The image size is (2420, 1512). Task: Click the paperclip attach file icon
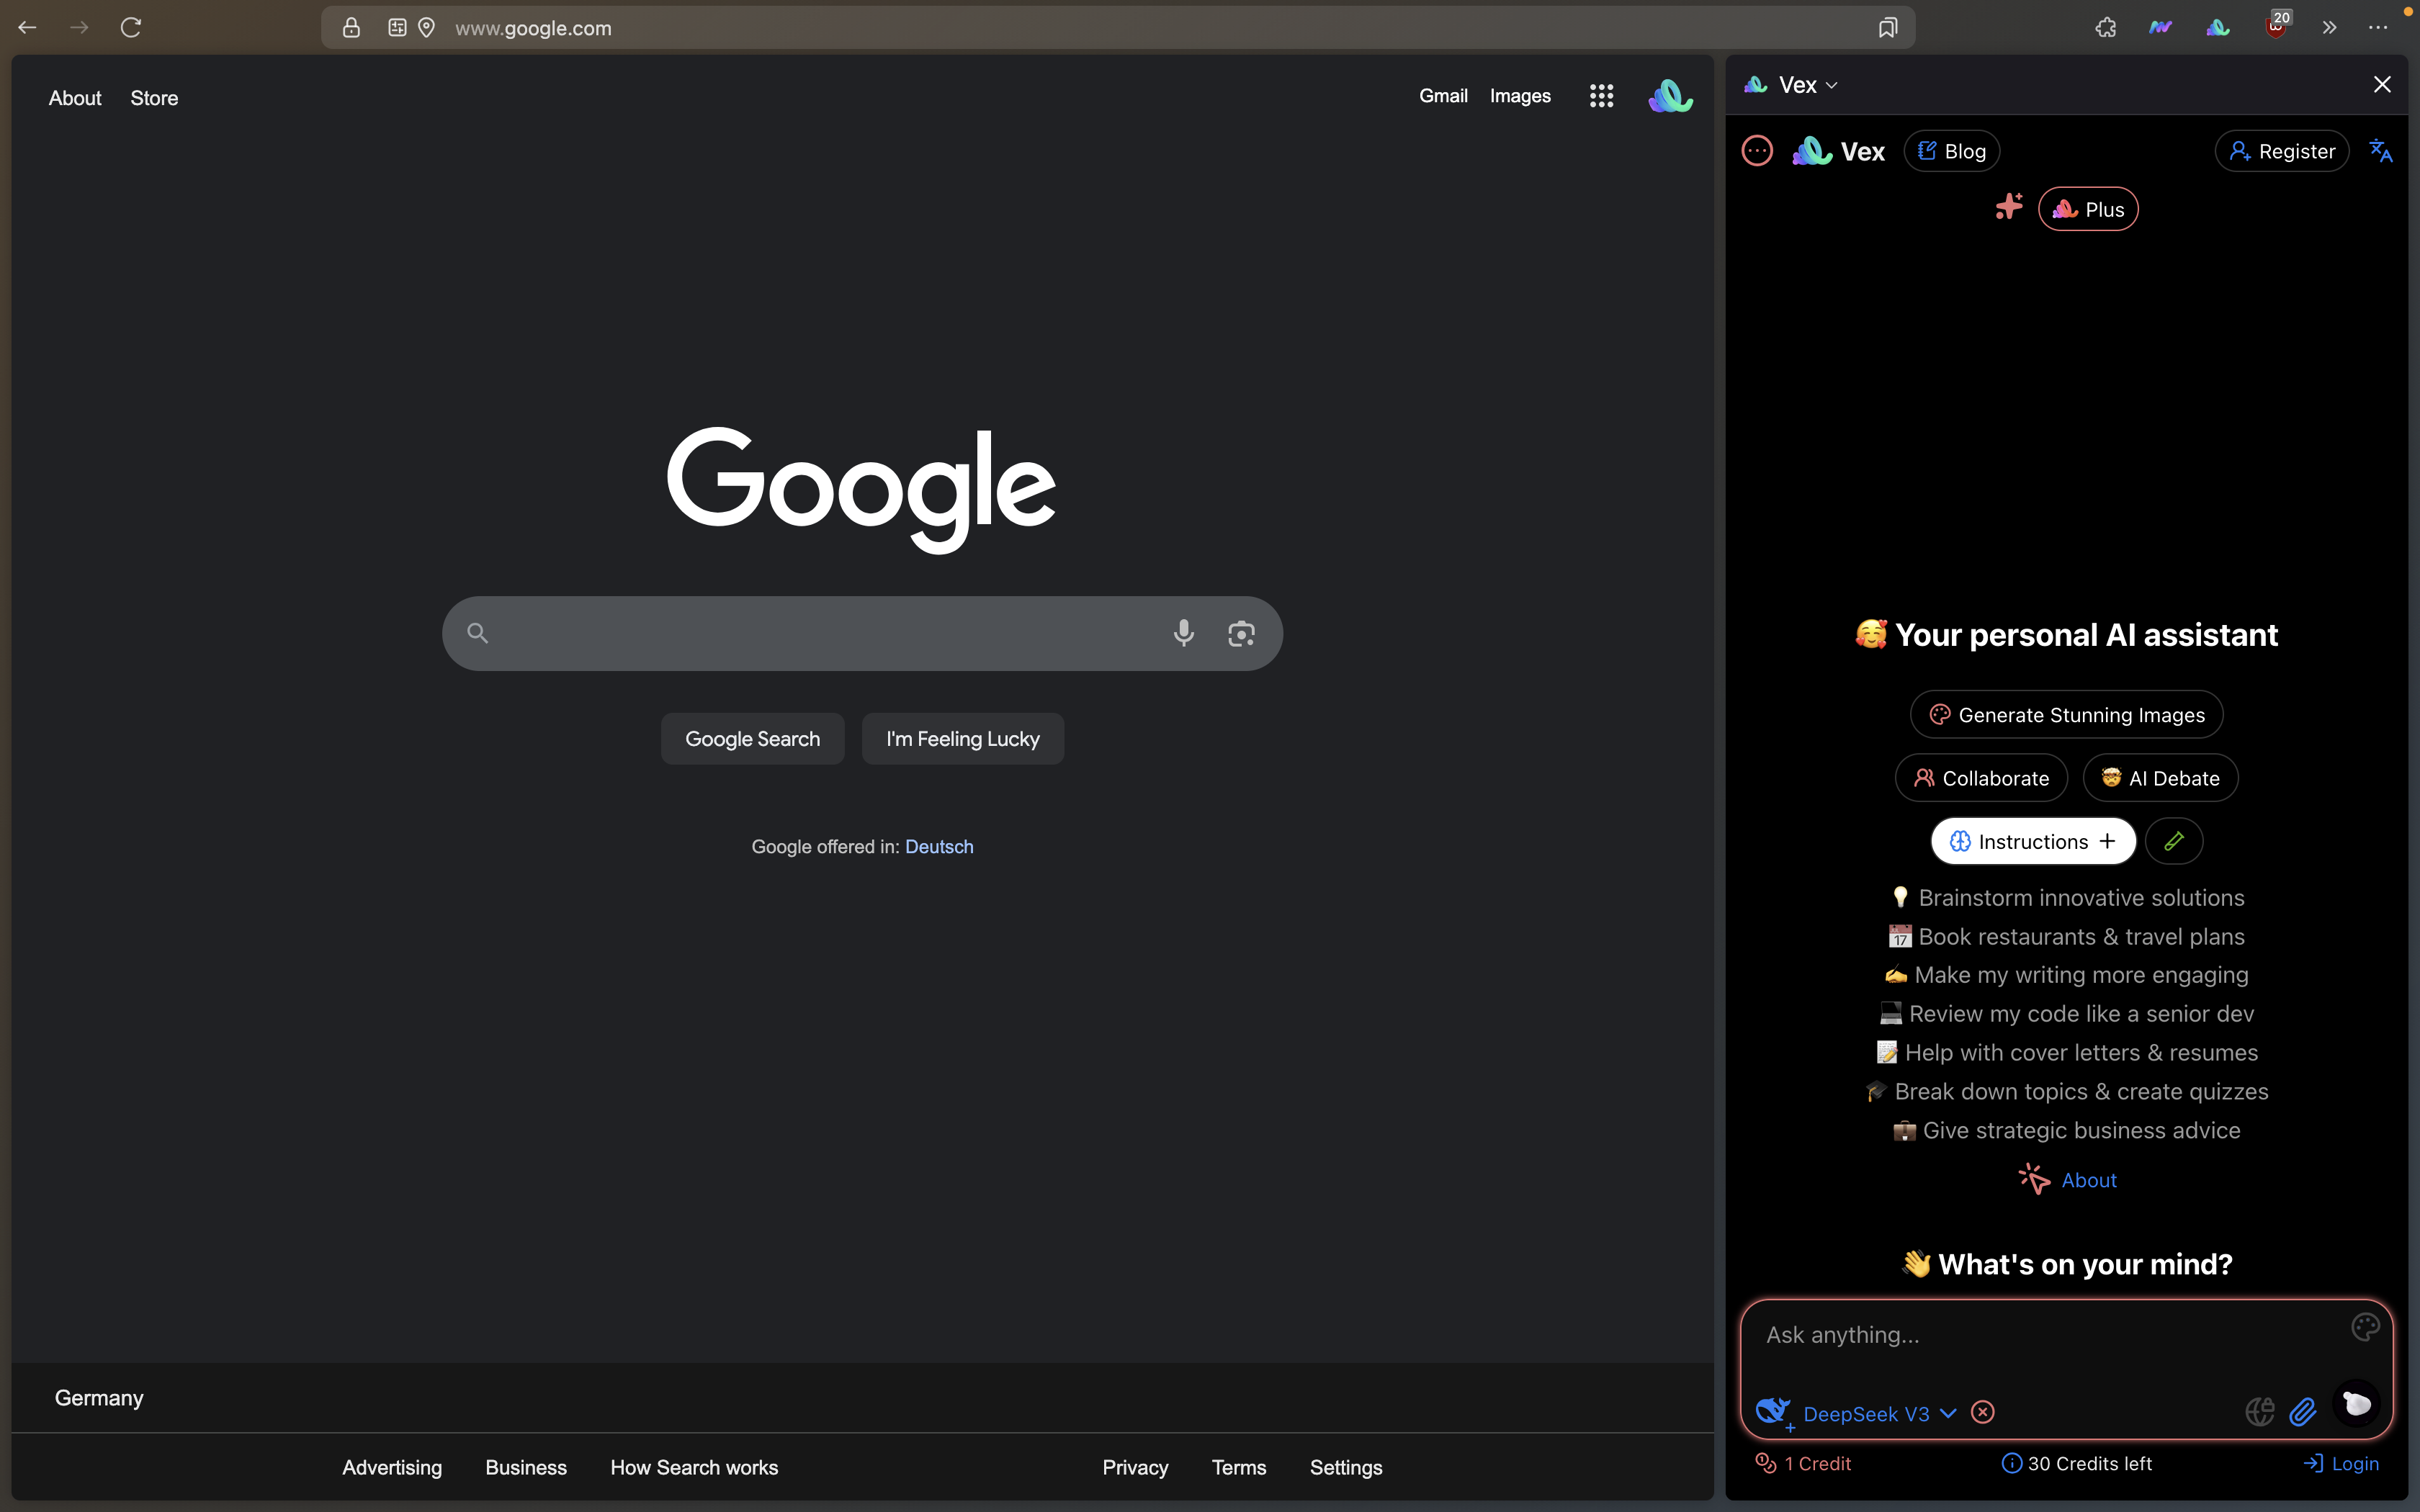(x=2303, y=1411)
